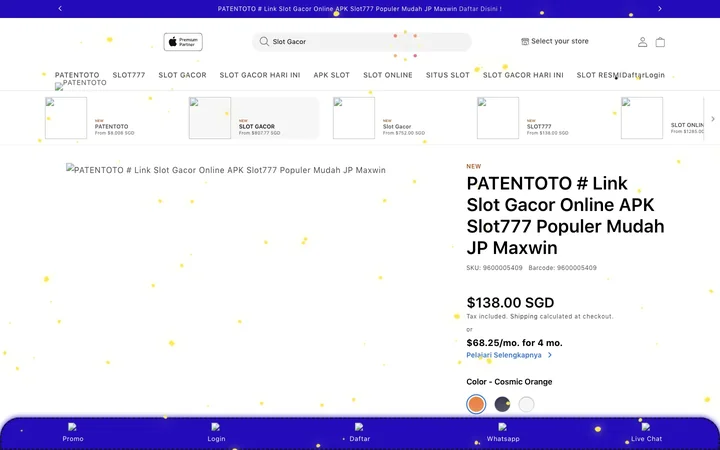Click the Color - Cosmic Orange label
The image size is (720, 450).
[x=509, y=382]
